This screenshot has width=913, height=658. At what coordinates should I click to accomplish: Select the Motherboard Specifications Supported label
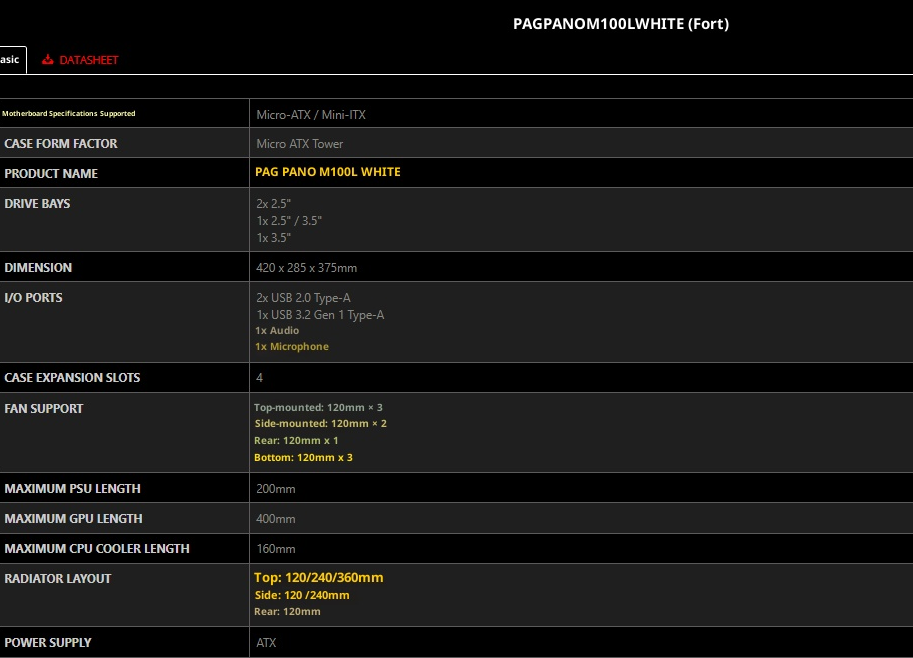point(69,114)
